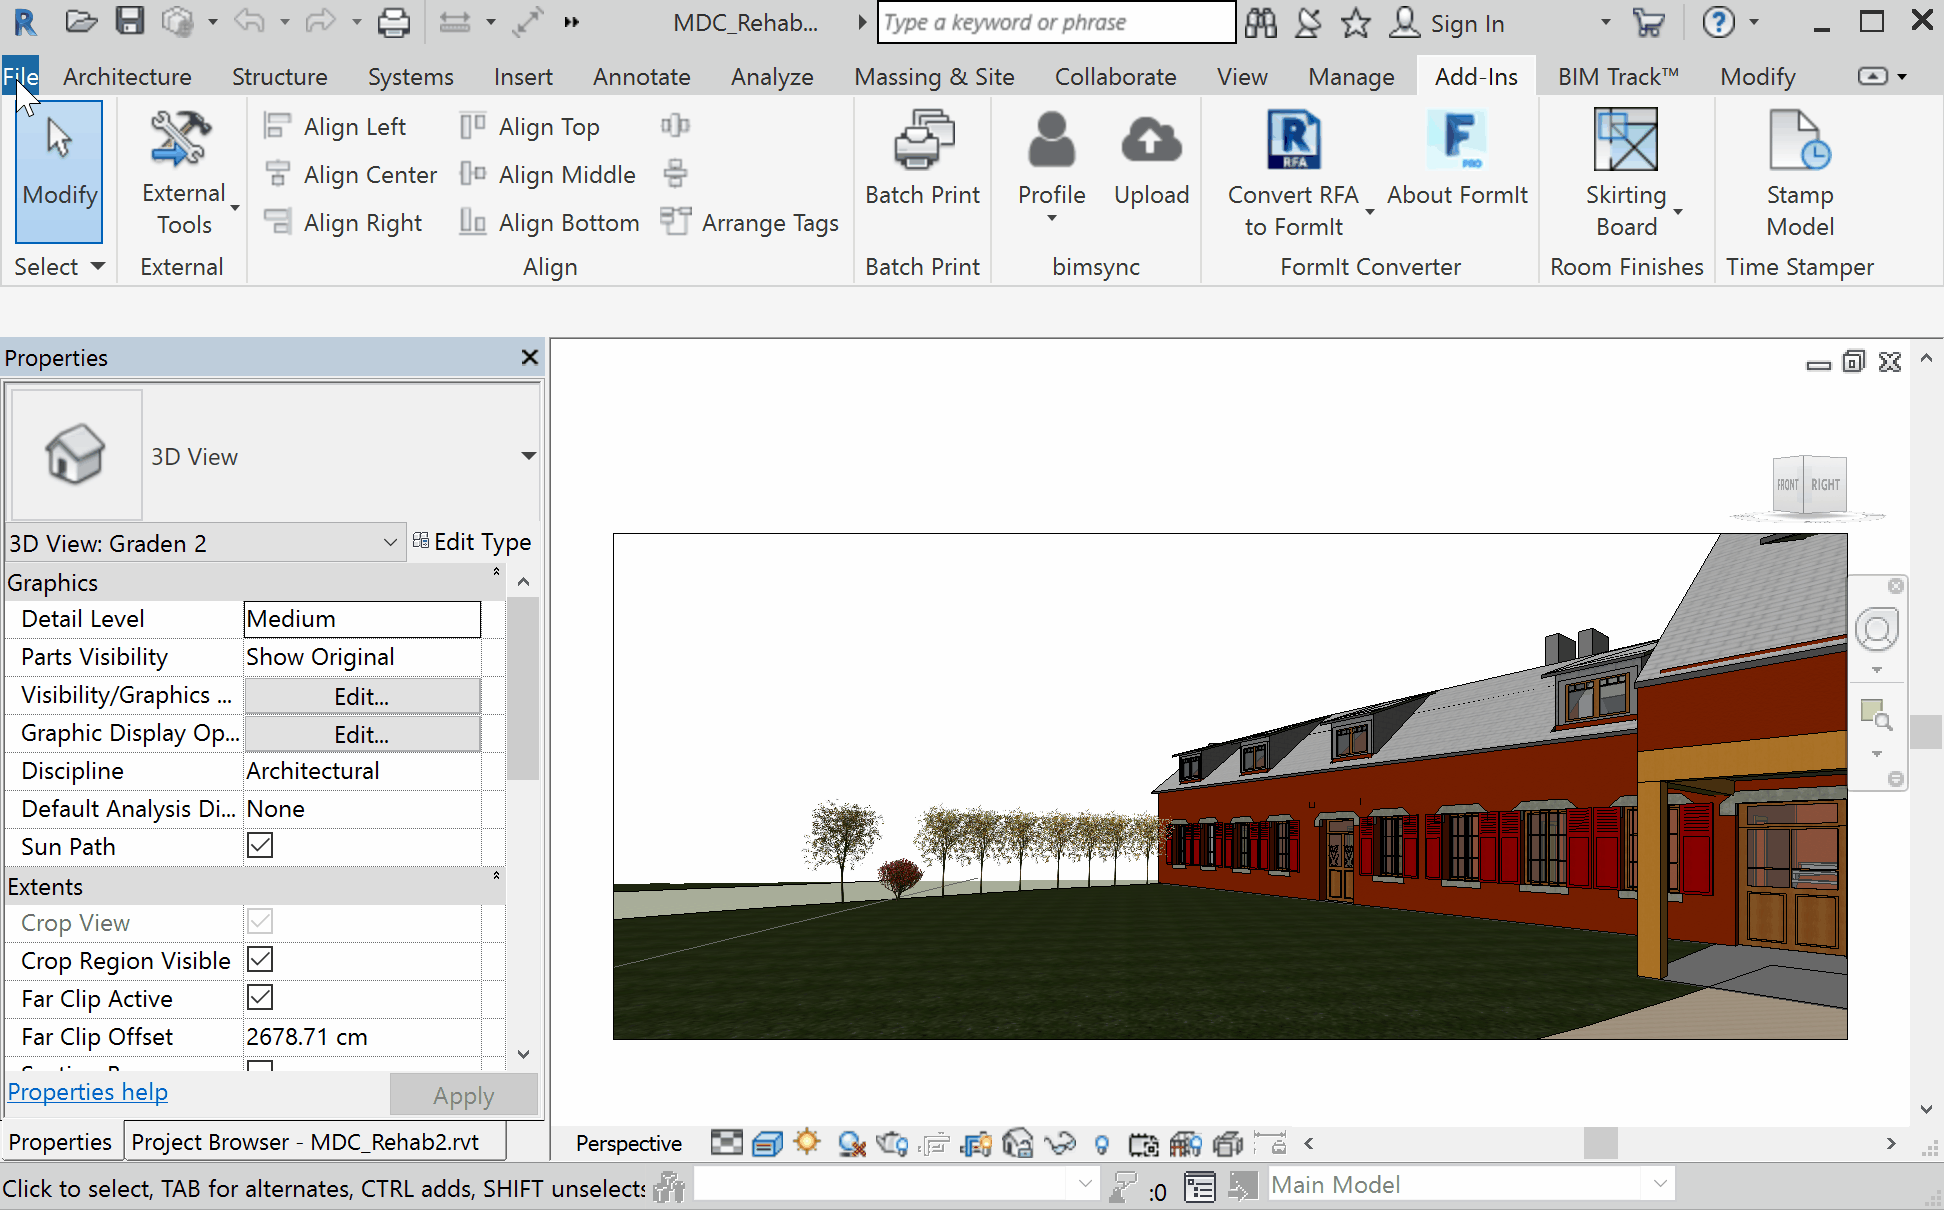Click the Favorites star icon
Viewport: 1944px width, 1210px height.
click(x=1355, y=22)
